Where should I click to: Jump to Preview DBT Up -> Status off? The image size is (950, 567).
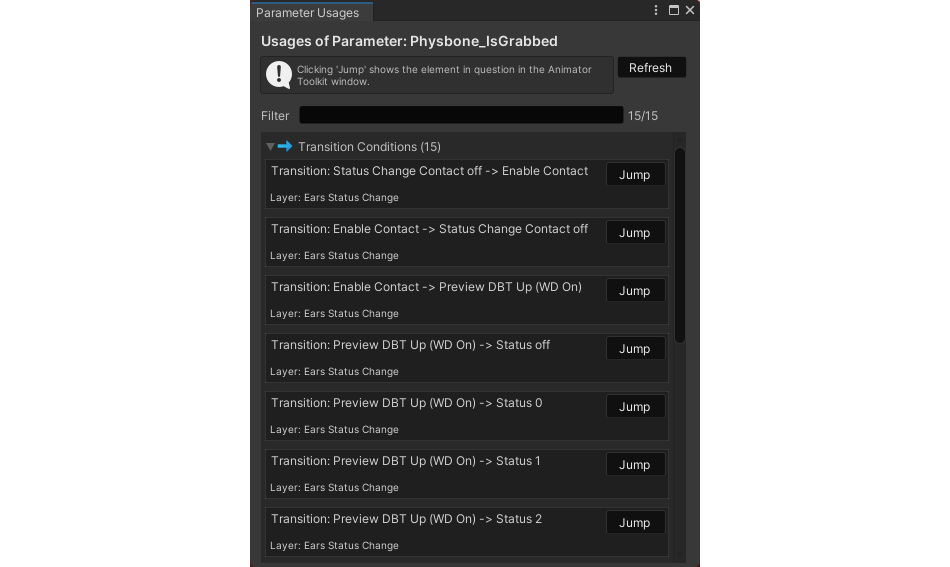635,349
